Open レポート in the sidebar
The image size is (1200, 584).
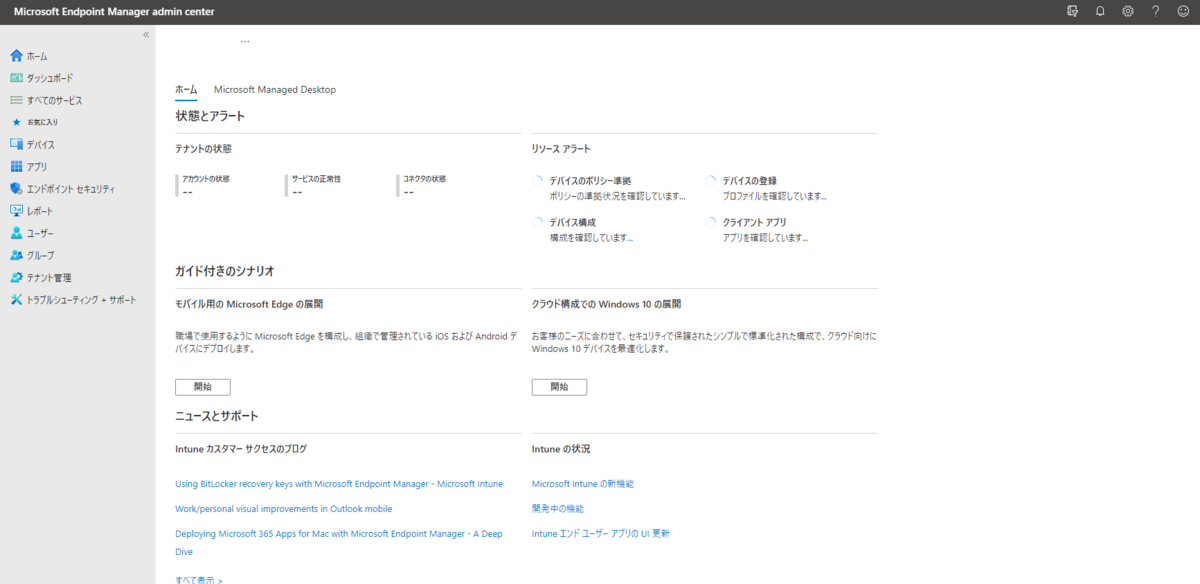[x=40, y=211]
